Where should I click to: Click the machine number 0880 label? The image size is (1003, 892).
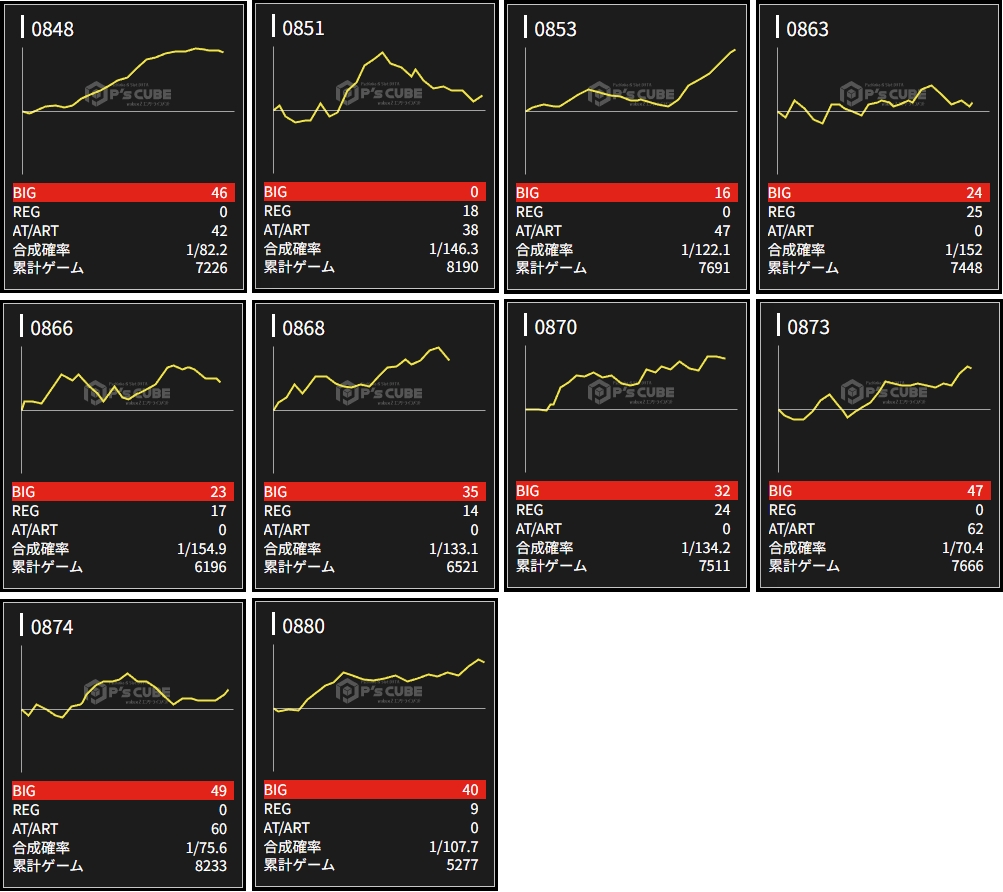[303, 626]
